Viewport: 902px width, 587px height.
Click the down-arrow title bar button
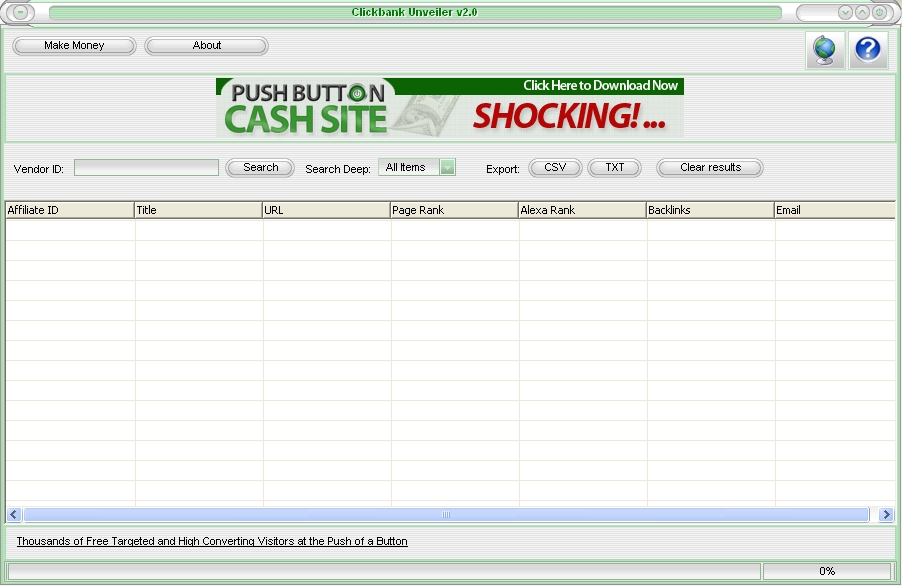[844, 12]
